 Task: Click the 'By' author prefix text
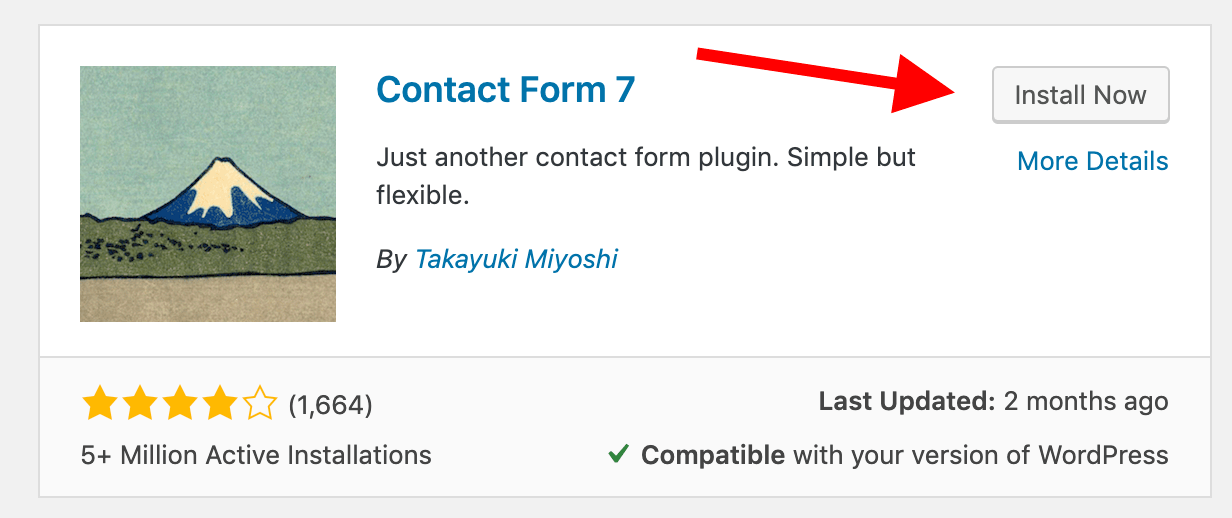point(391,261)
